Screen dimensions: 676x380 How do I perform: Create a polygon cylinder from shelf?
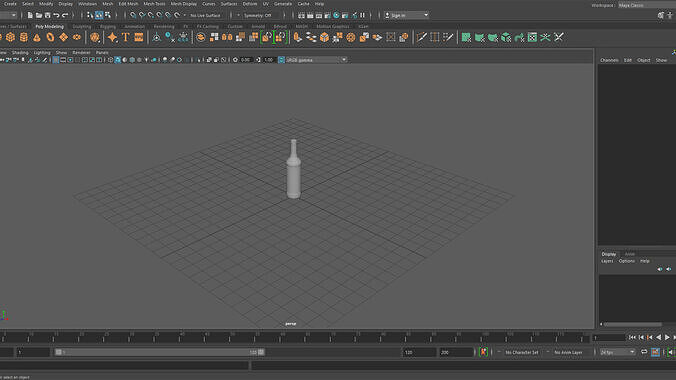tap(24, 38)
